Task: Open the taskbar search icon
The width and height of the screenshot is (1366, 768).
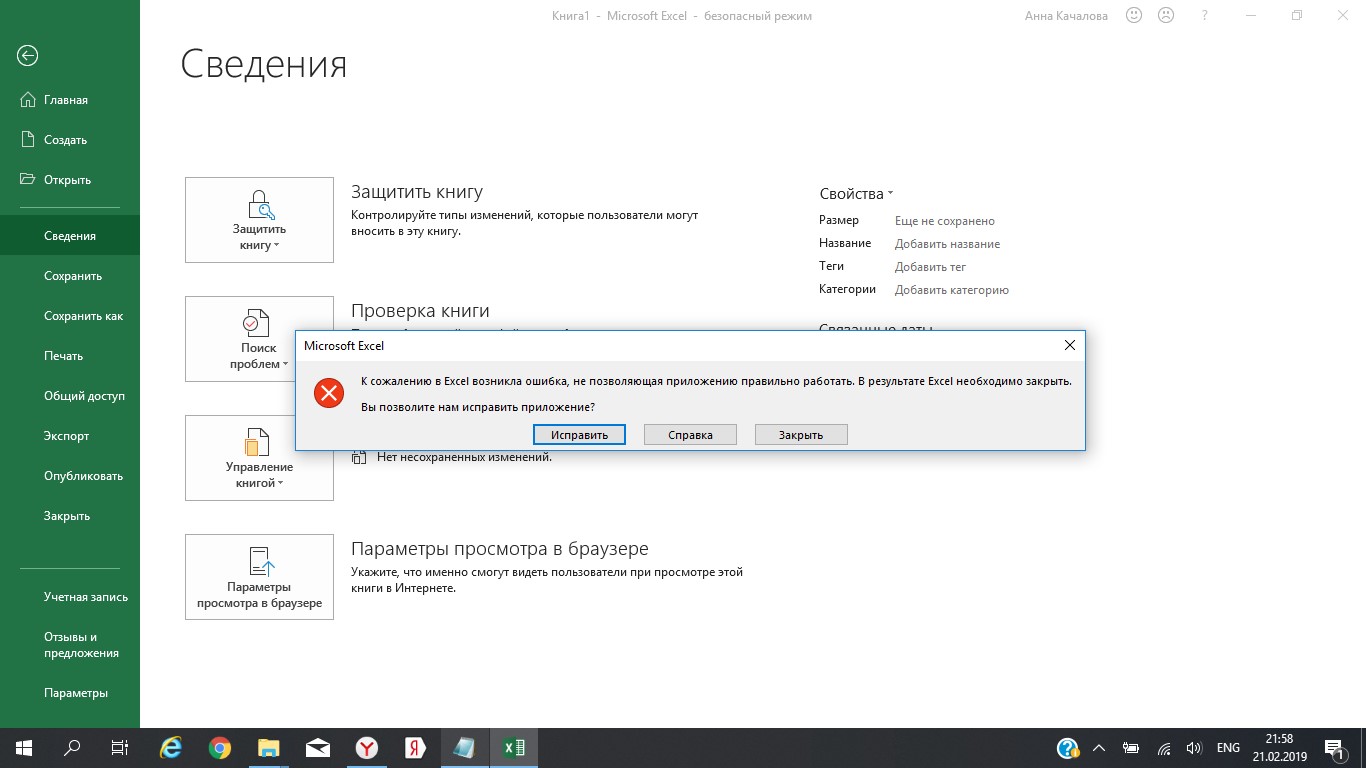Action: pyautogui.click(x=72, y=748)
